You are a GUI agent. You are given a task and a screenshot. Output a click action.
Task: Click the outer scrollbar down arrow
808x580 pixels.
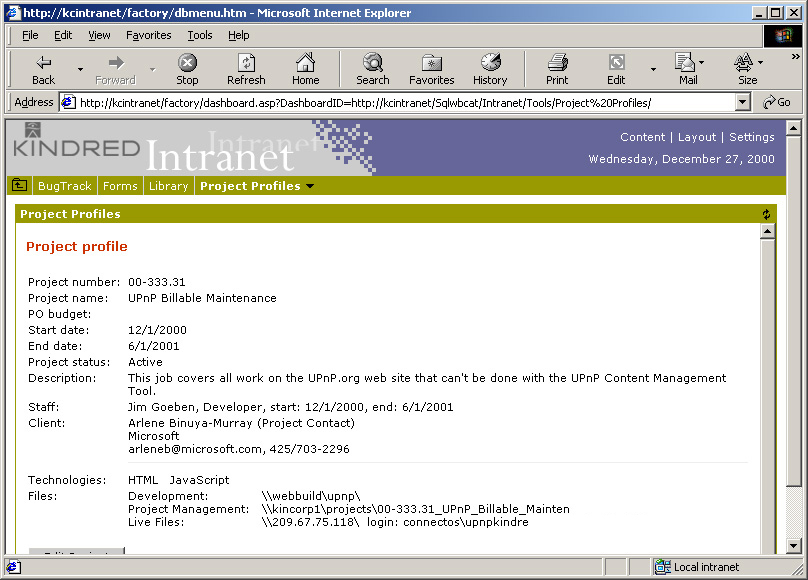point(794,545)
